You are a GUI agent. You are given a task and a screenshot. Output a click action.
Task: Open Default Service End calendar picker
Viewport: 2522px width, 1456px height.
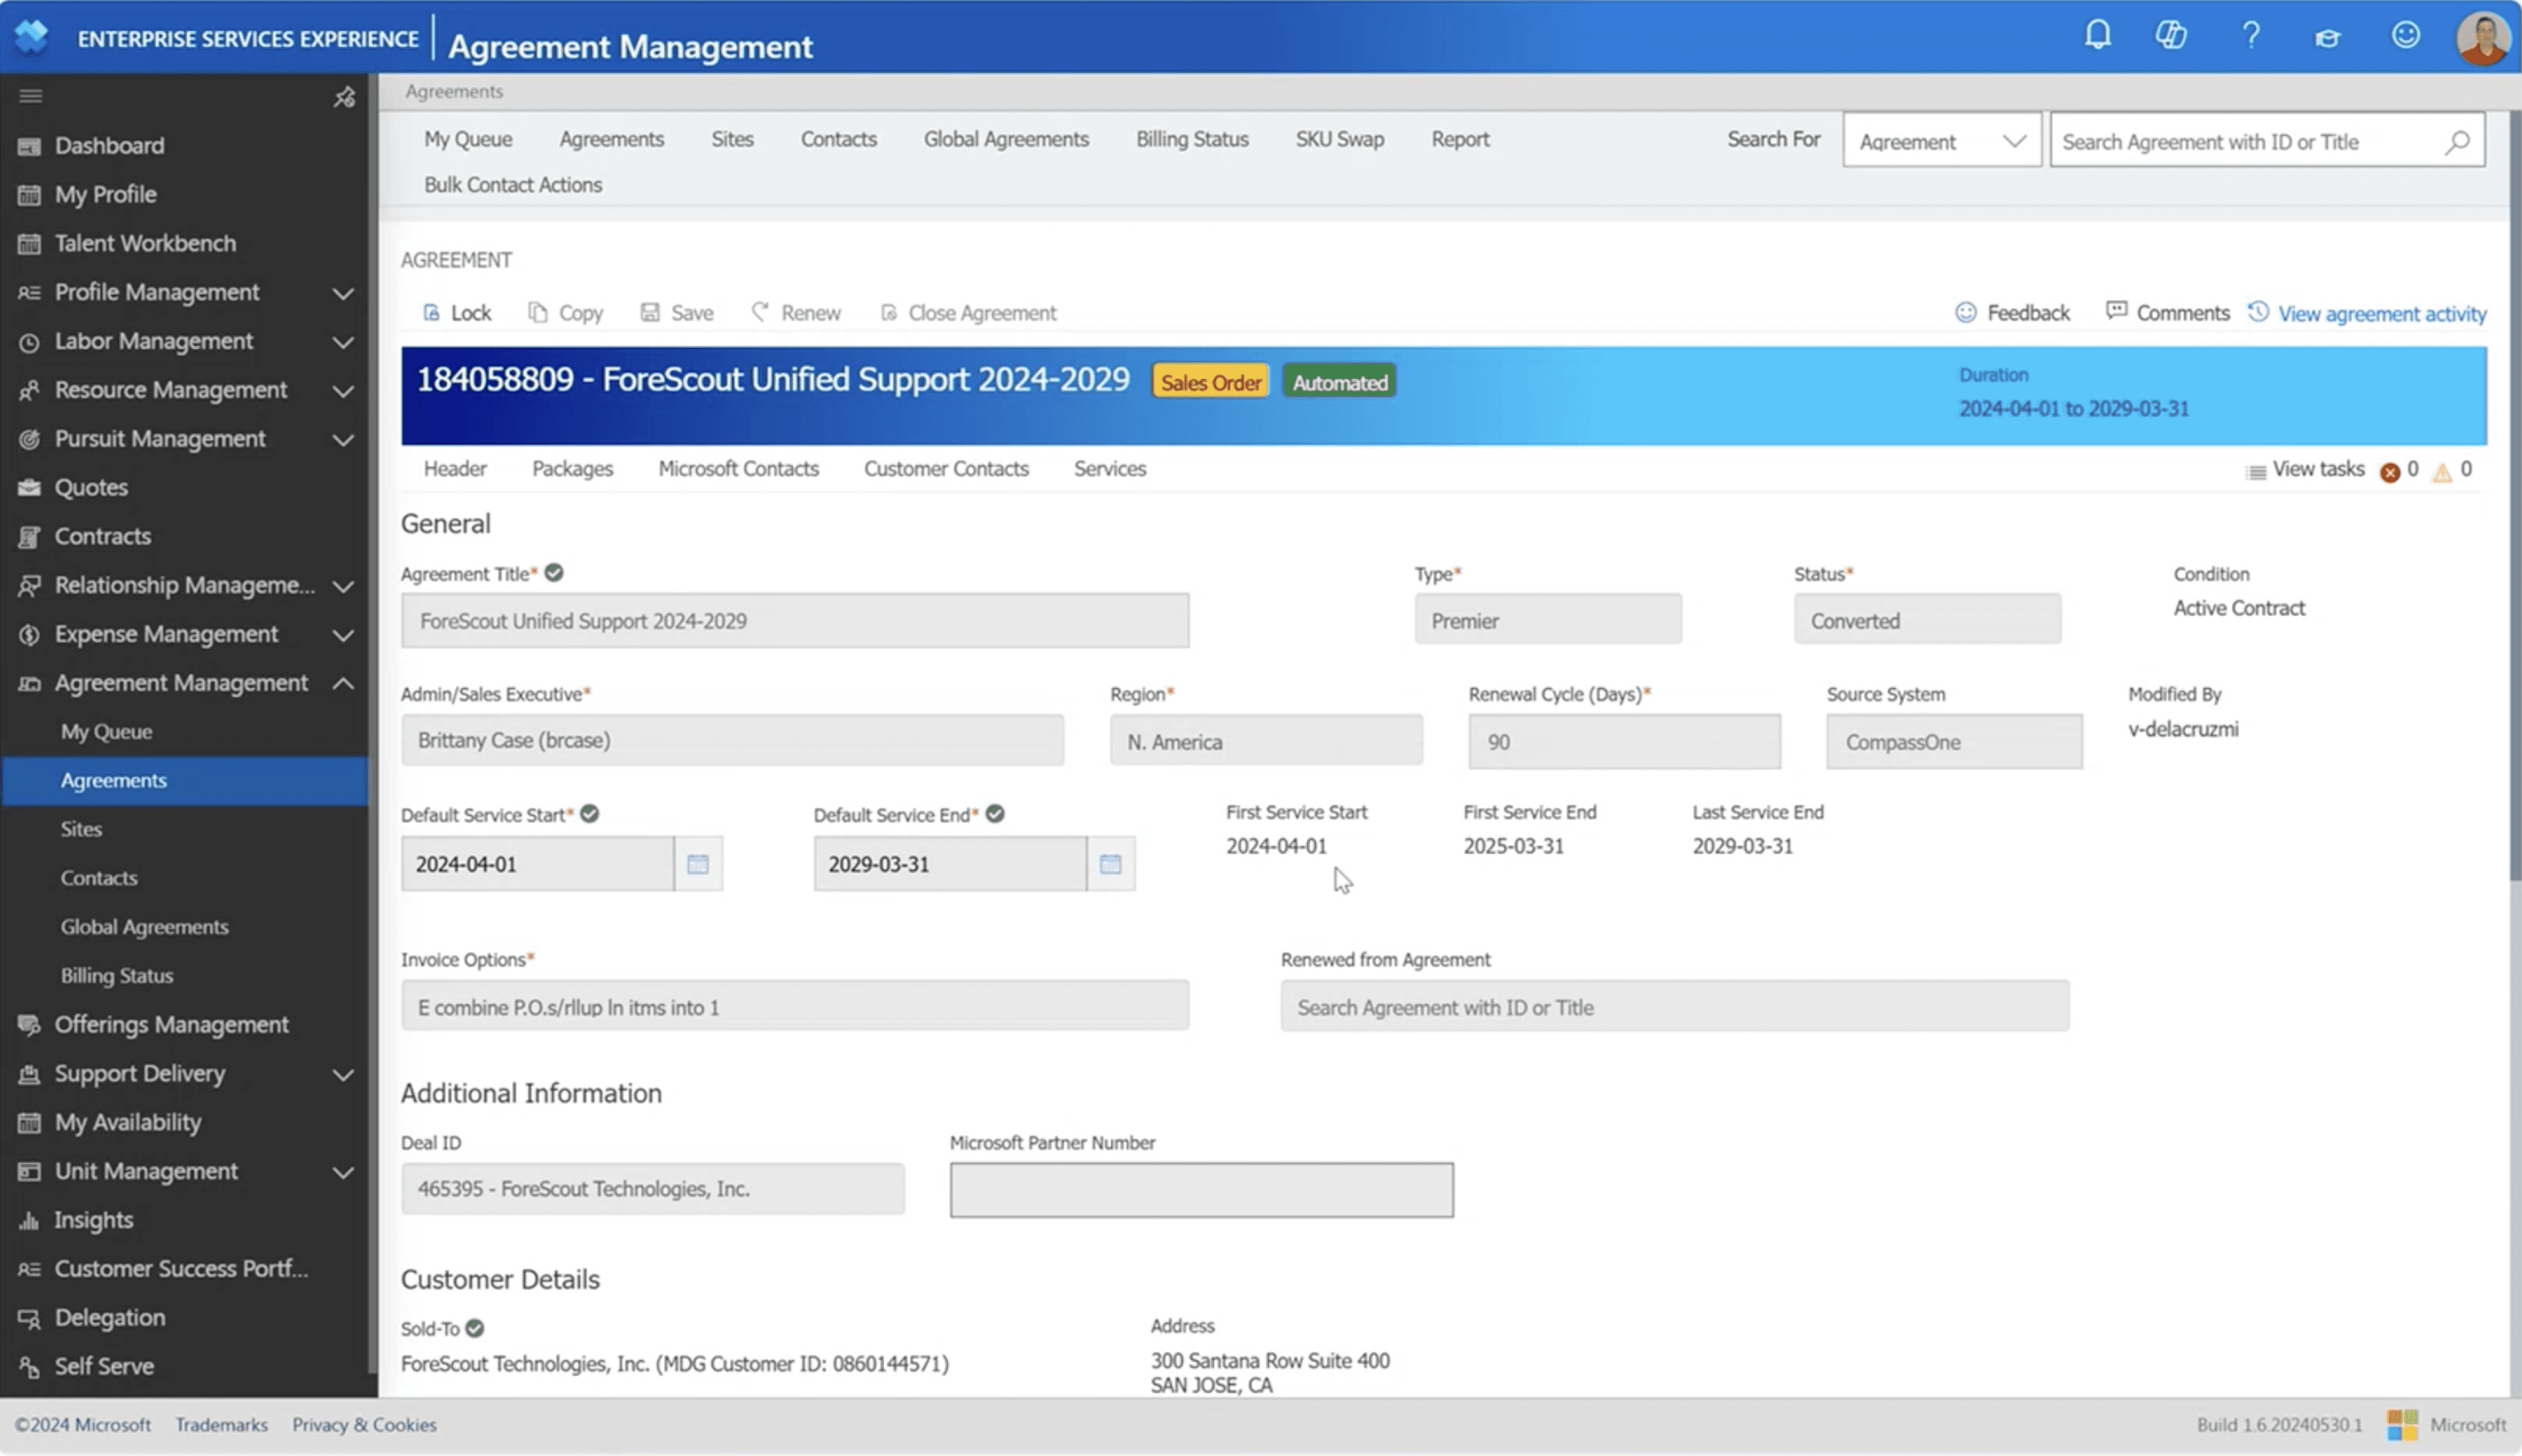pyautogui.click(x=1110, y=864)
